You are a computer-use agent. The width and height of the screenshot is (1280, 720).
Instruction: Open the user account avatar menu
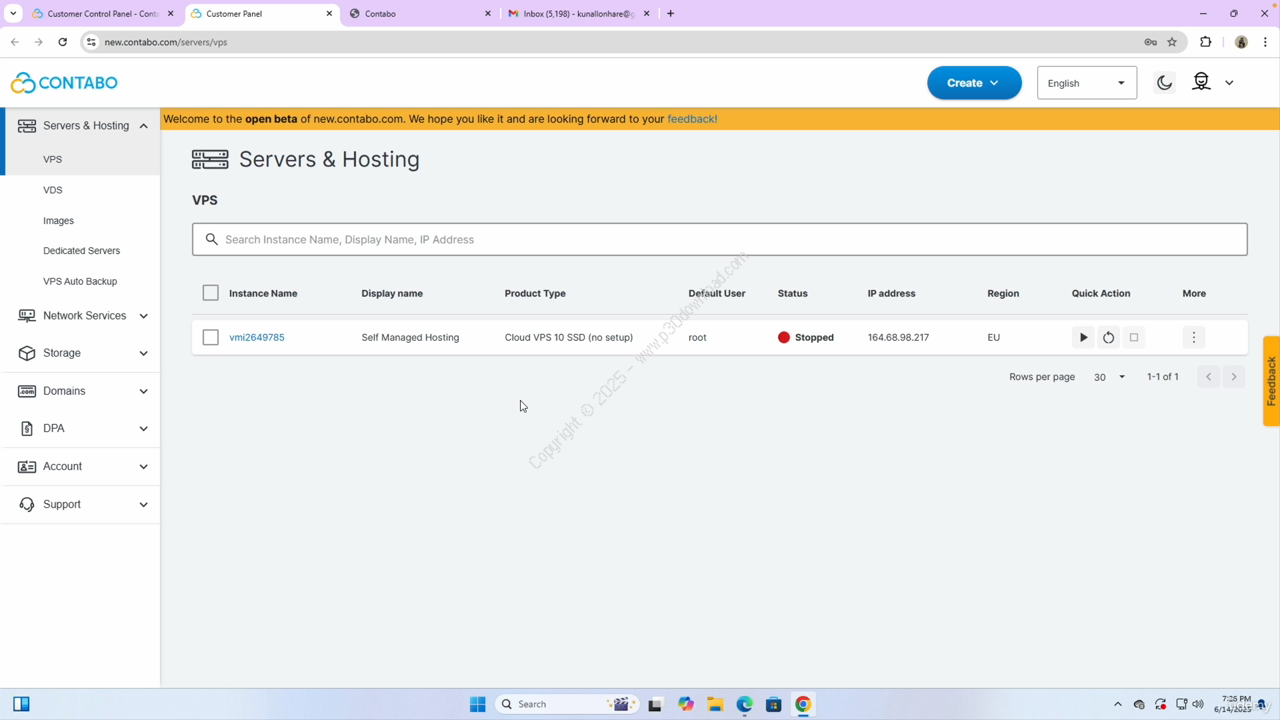pos(1212,83)
